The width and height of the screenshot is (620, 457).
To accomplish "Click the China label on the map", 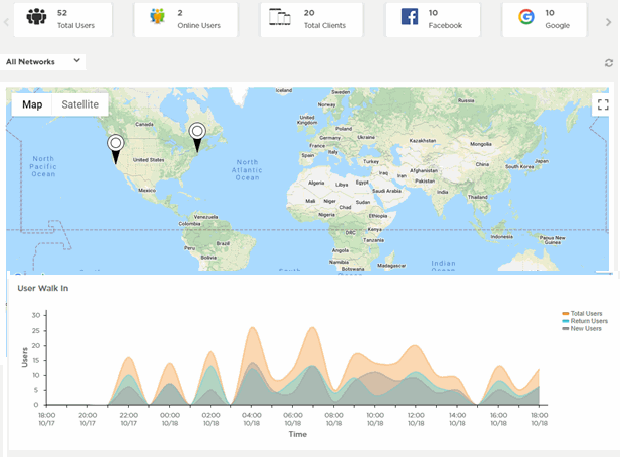I will [x=482, y=164].
